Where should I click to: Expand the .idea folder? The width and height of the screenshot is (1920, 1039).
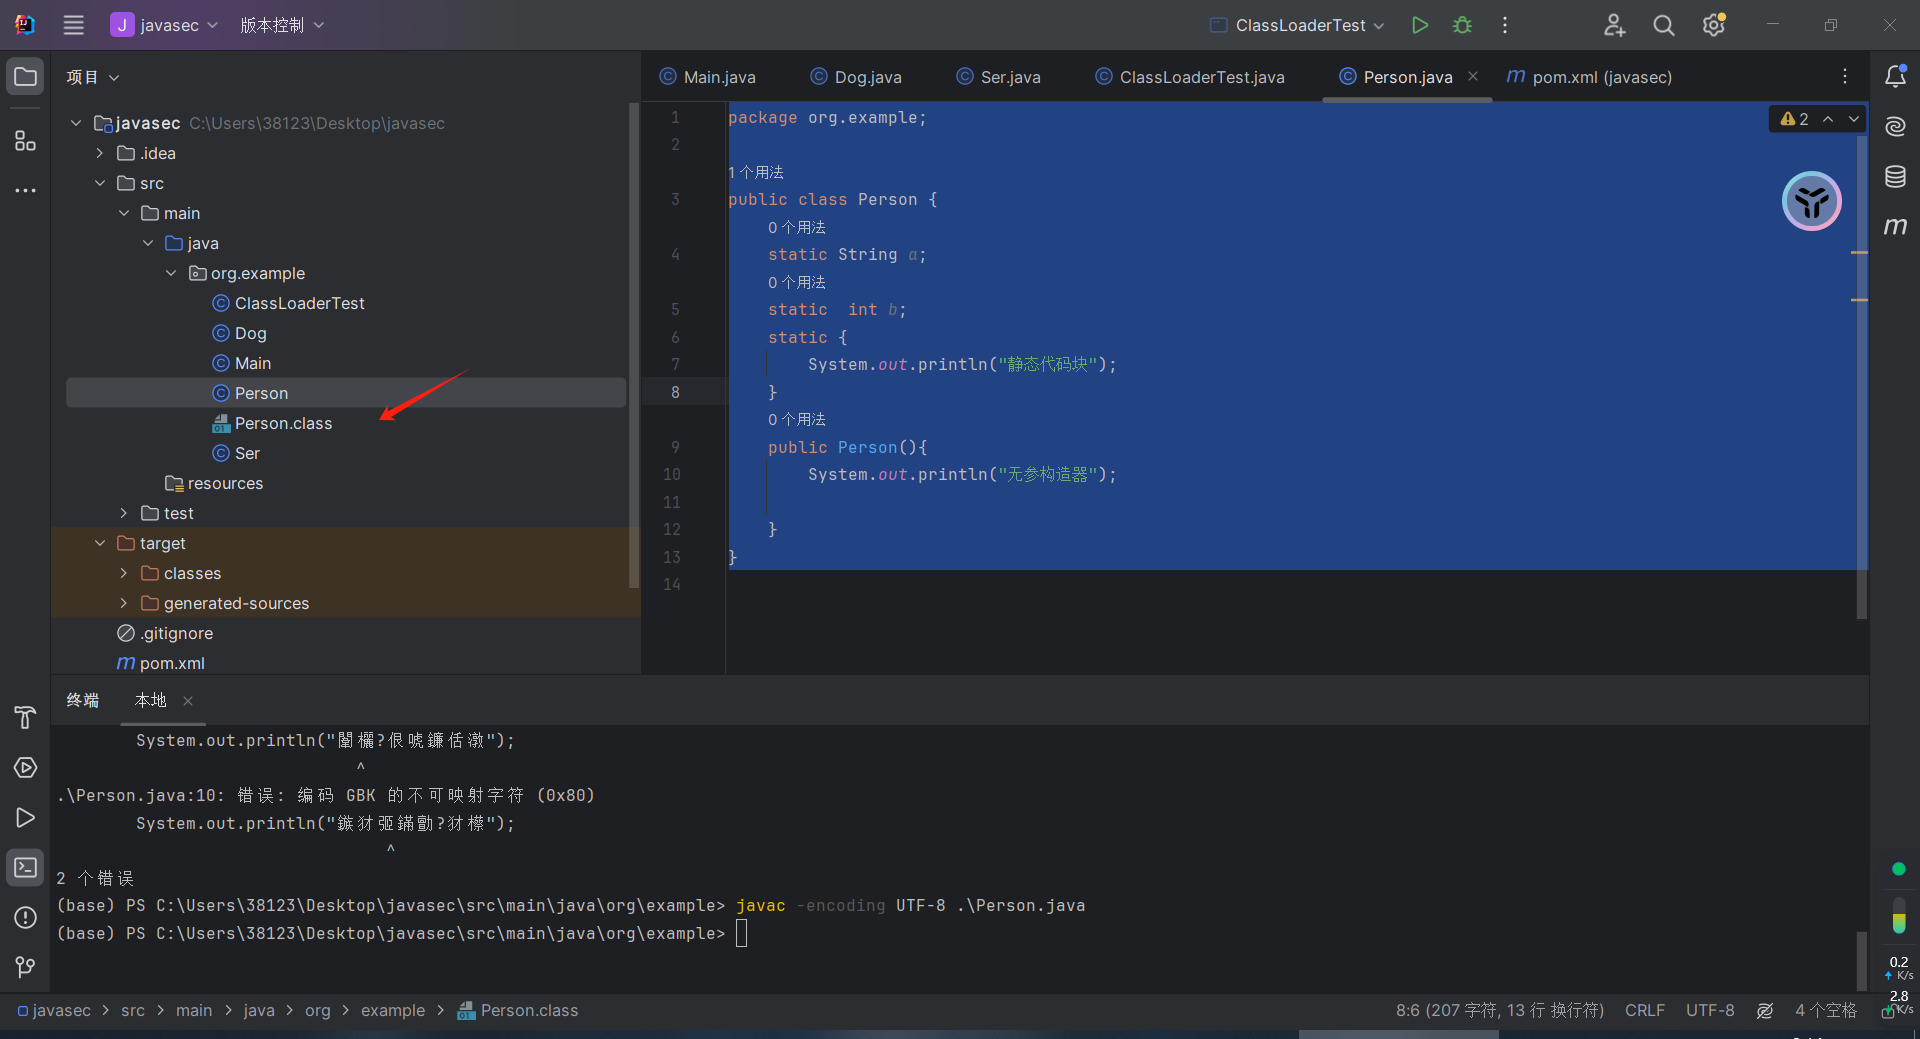click(x=100, y=153)
